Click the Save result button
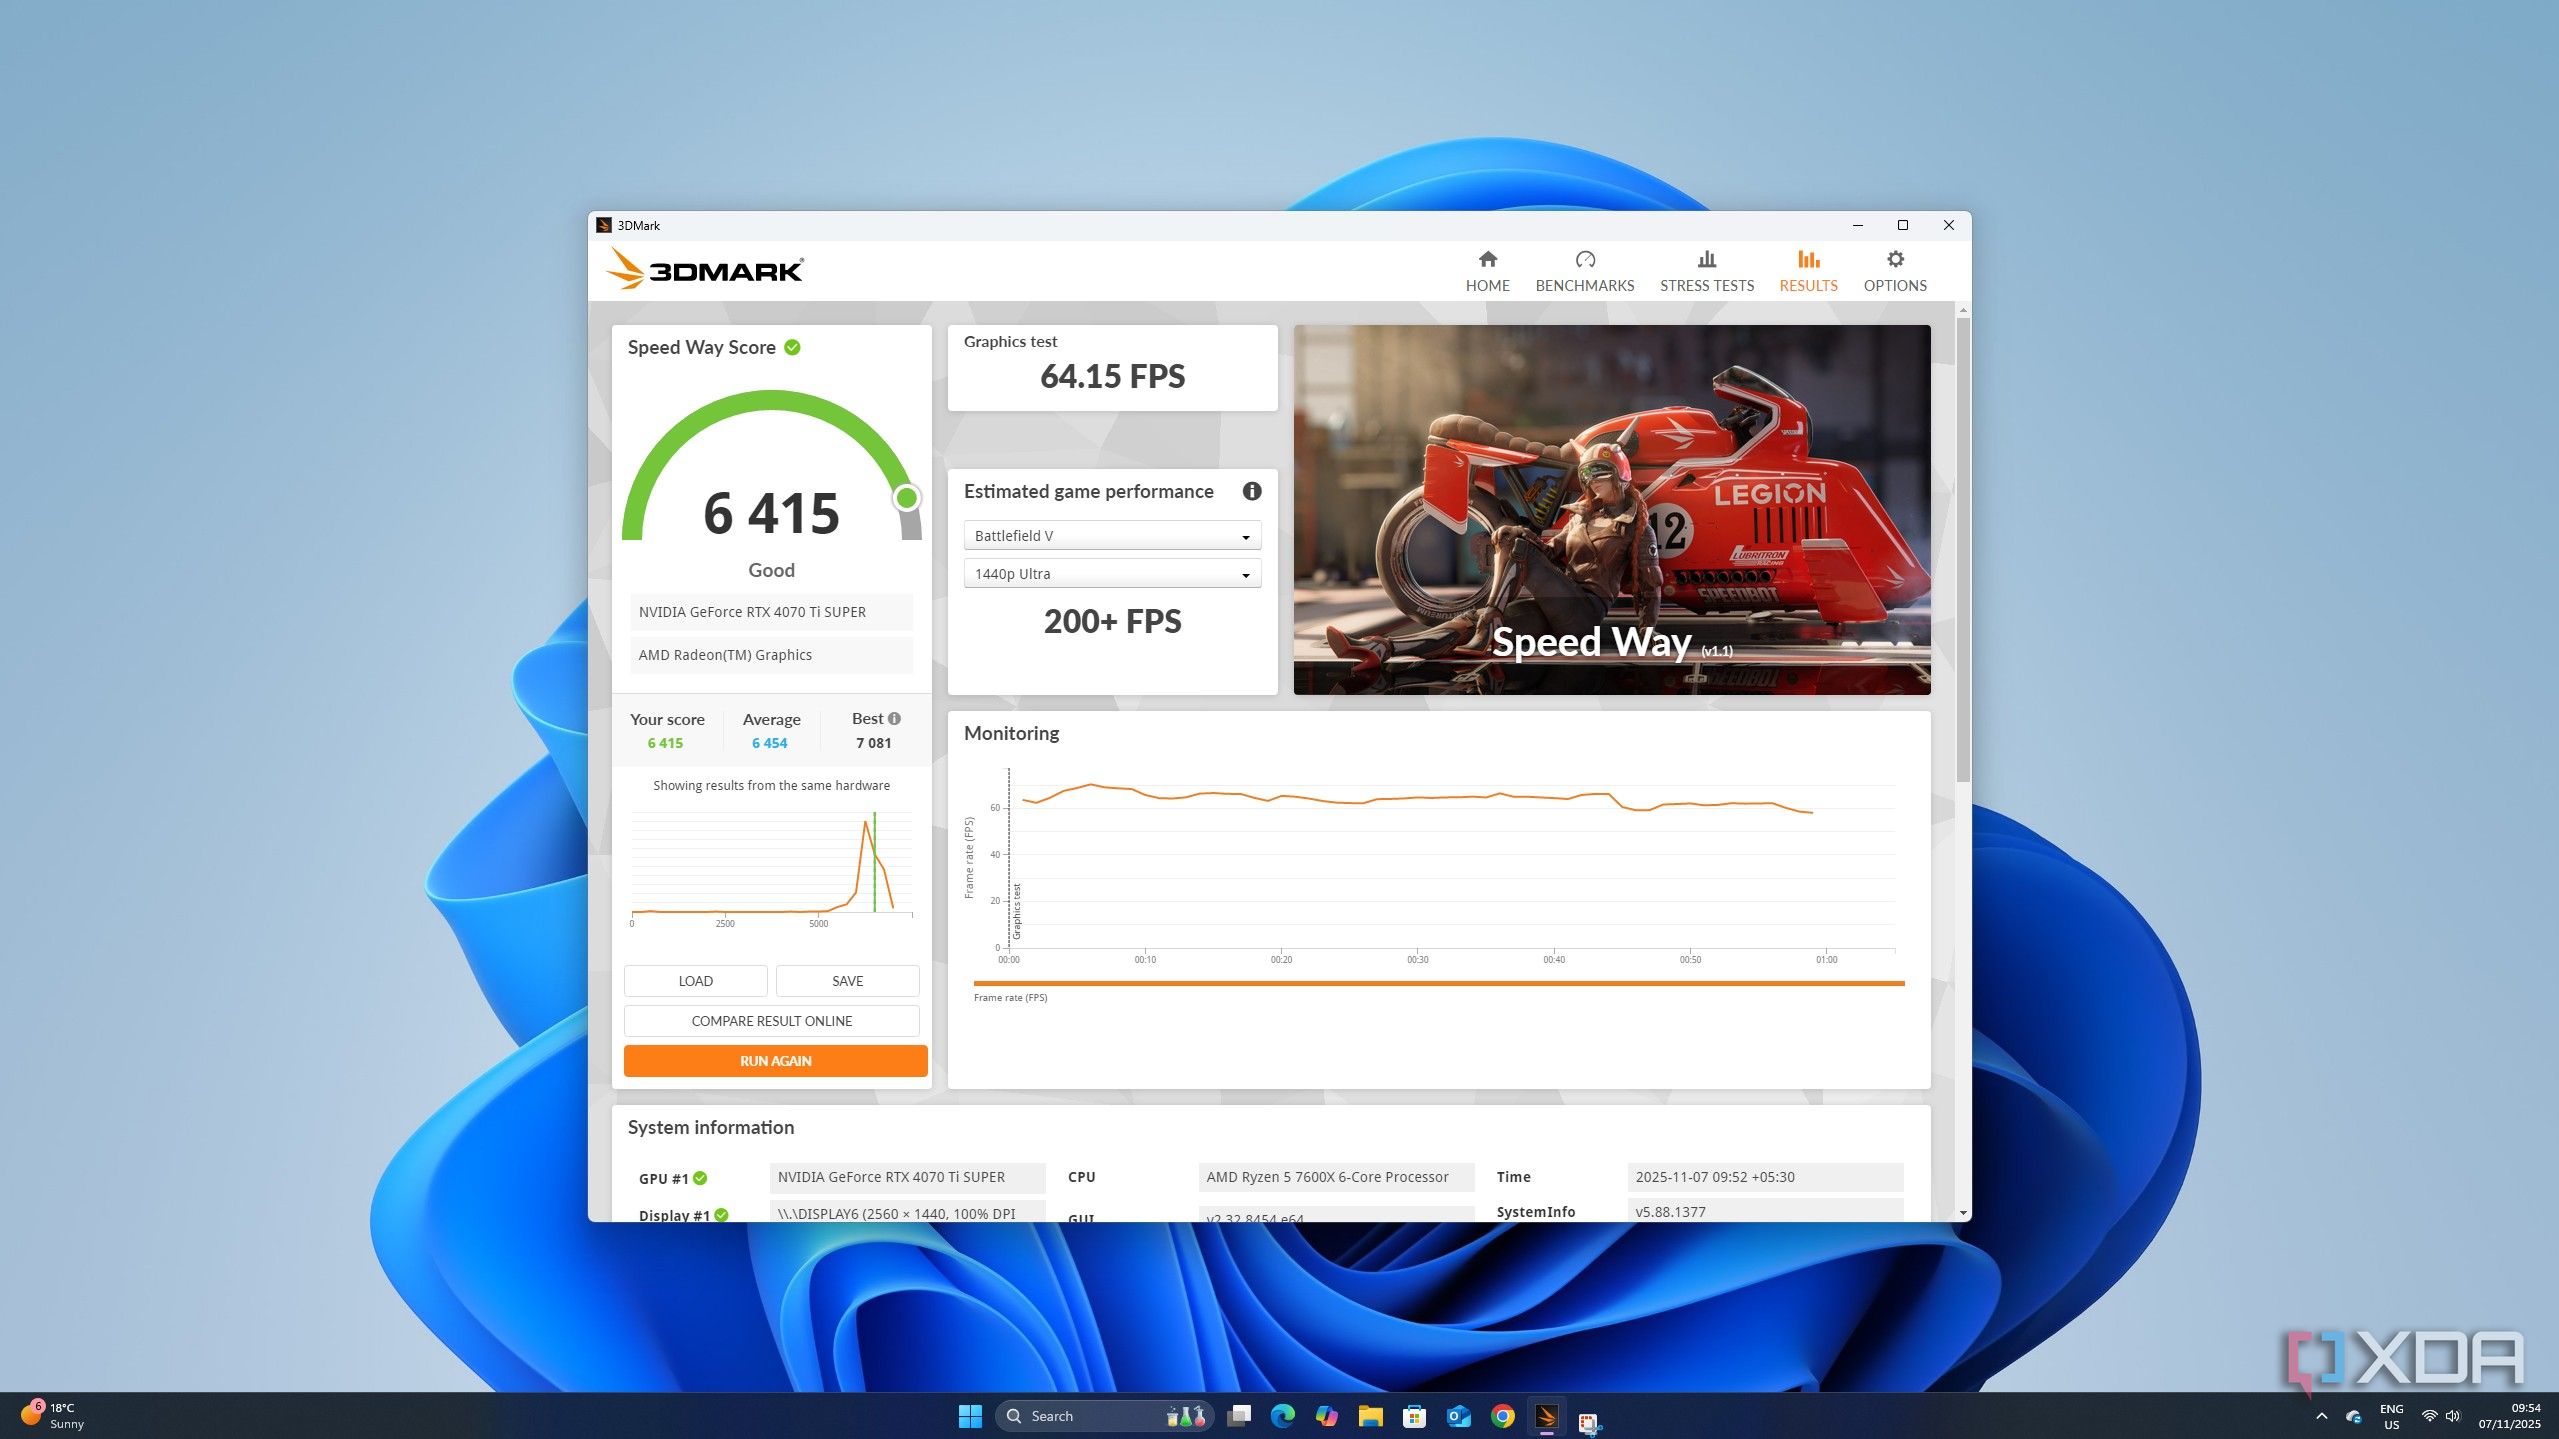Viewport: 2559px width, 1439px height. [847, 981]
